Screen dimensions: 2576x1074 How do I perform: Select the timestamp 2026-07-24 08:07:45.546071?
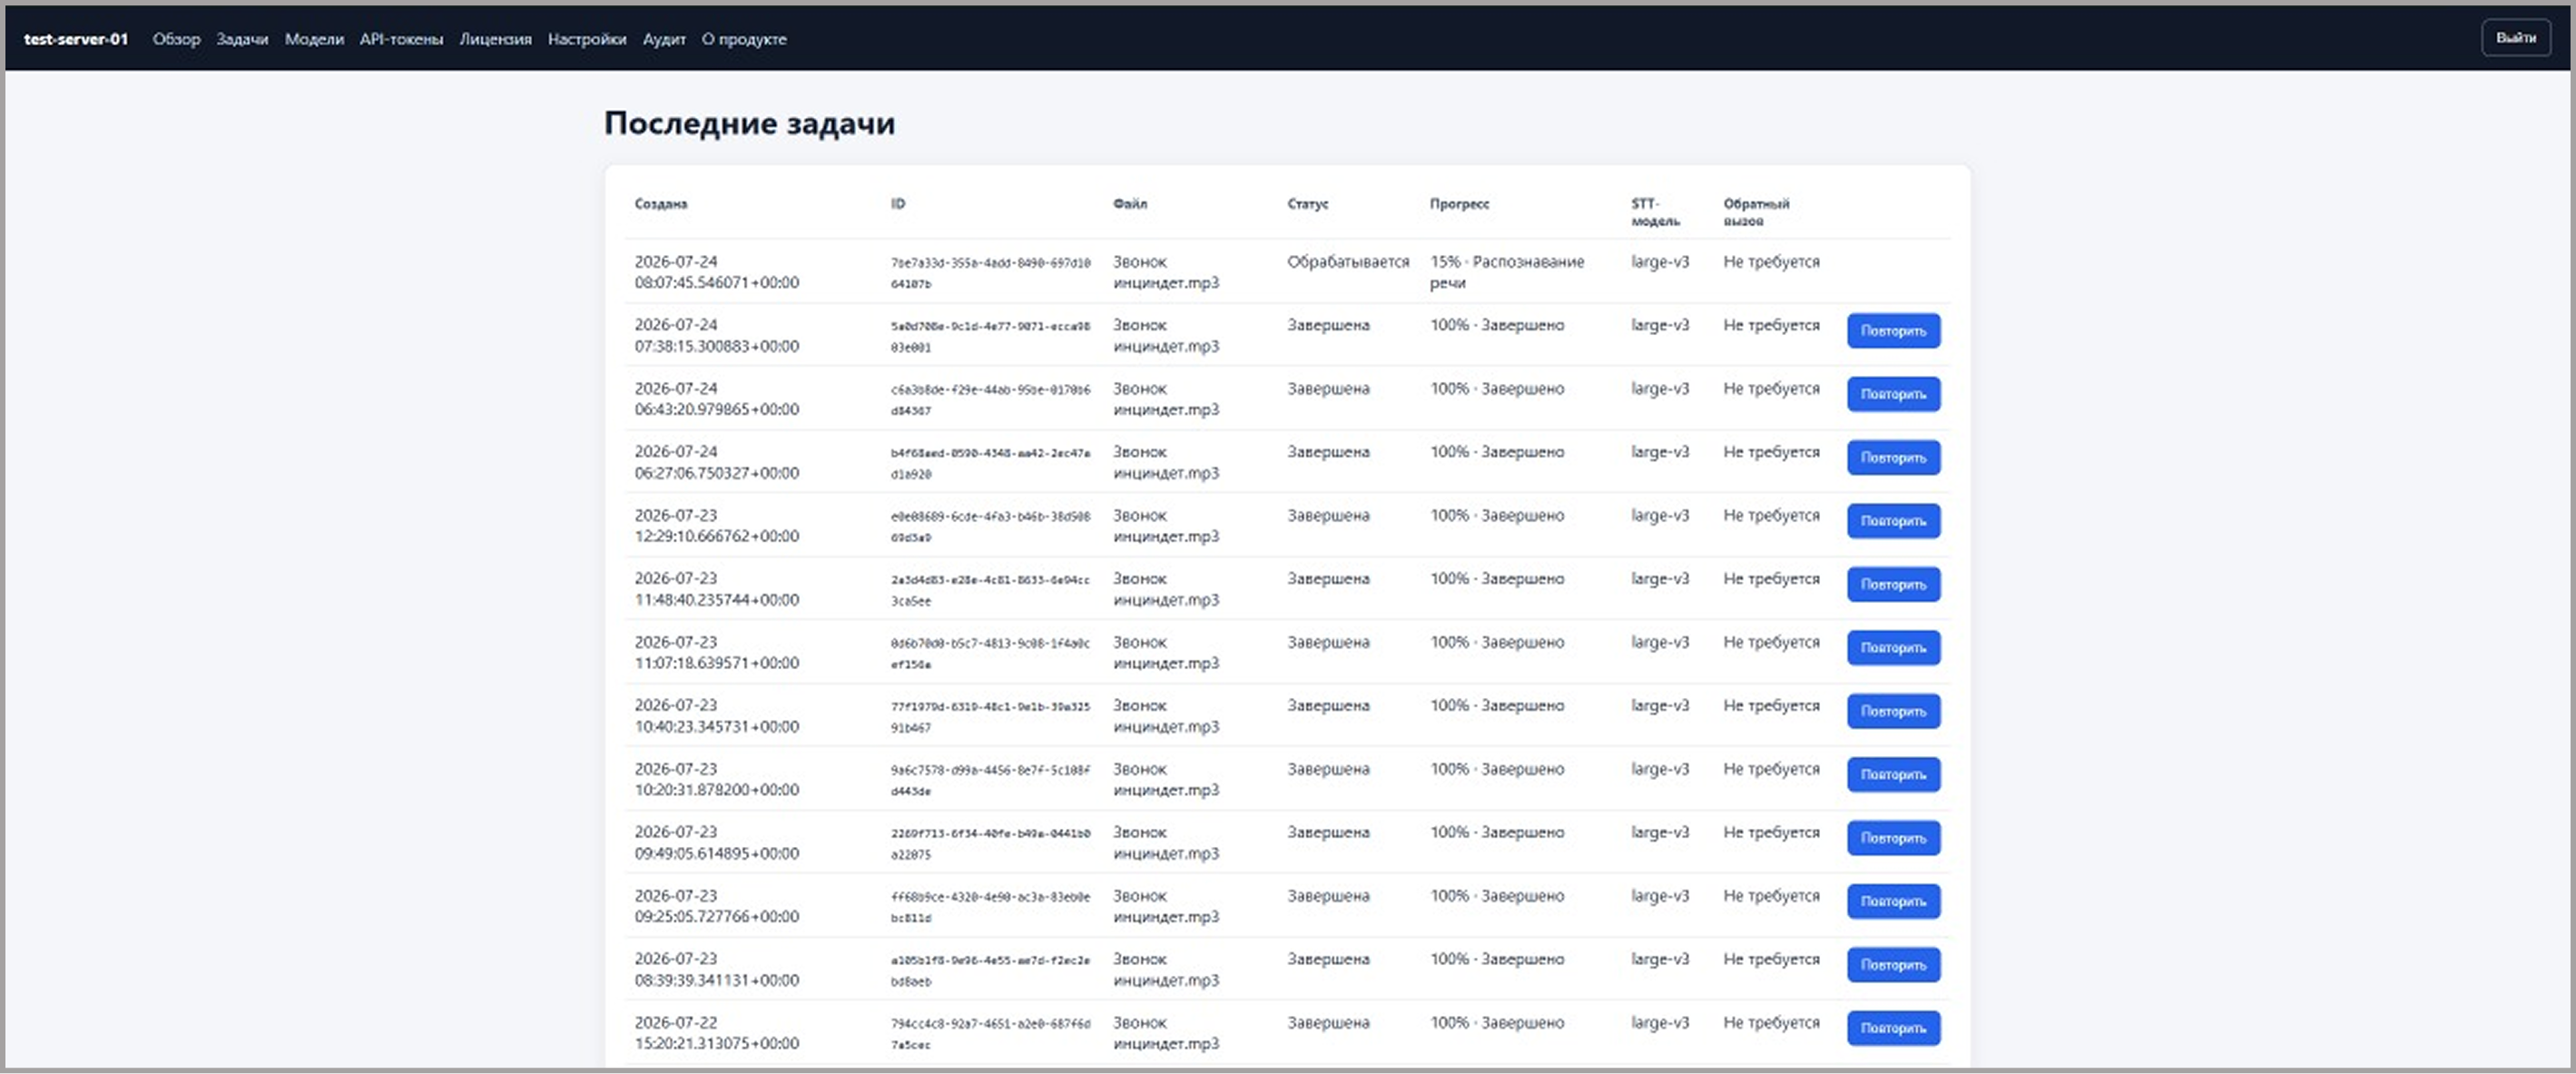point(717,272)
